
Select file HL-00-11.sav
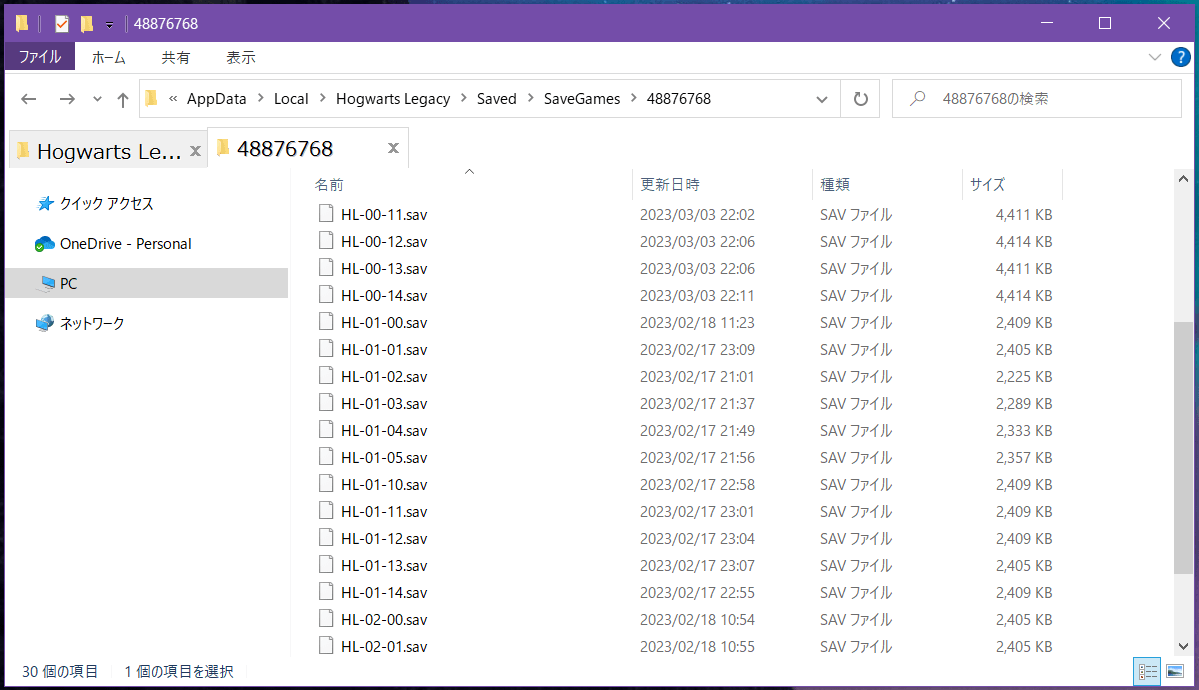click(384, 215)
